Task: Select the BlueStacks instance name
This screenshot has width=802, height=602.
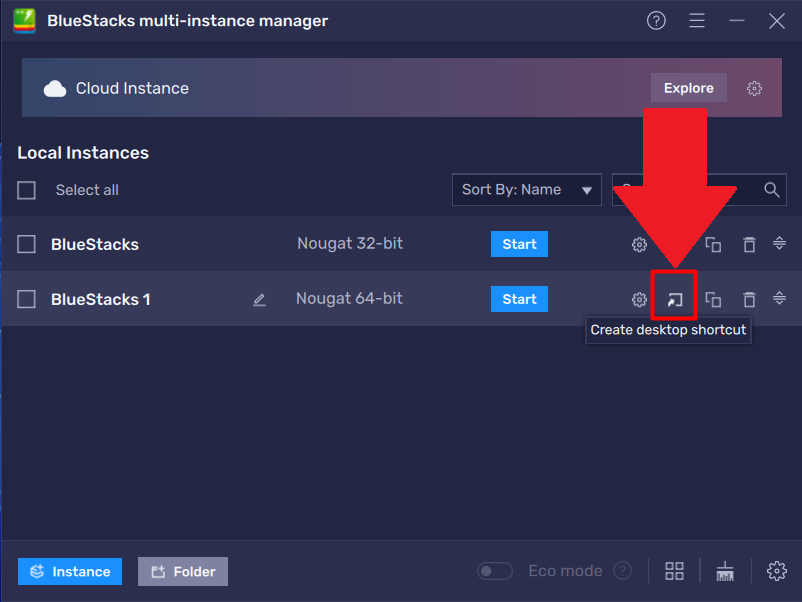Action: tap(95, 244)
